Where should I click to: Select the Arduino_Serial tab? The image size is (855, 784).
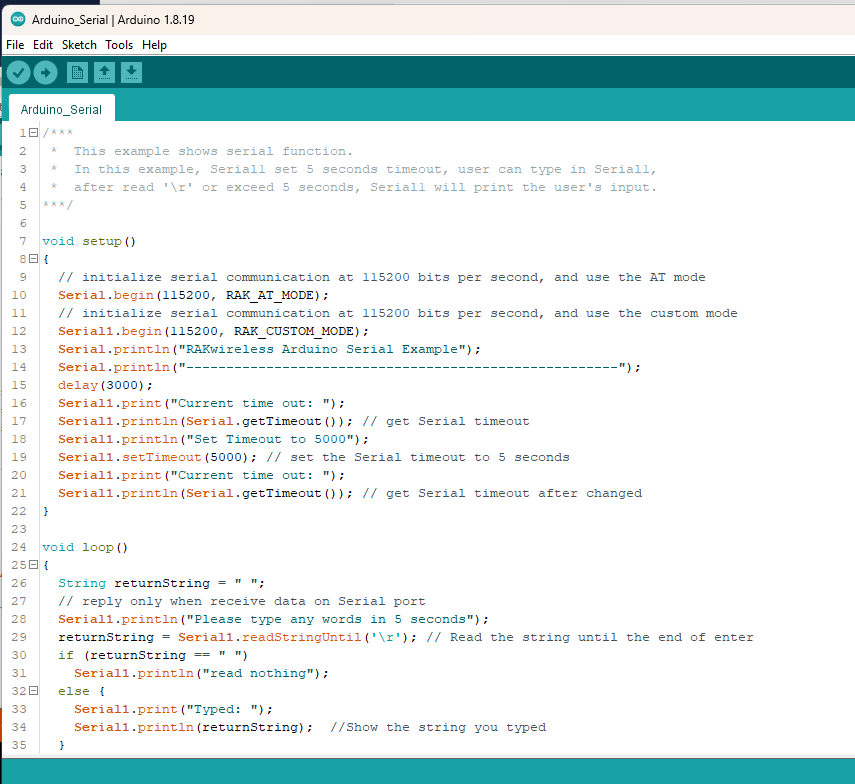61,109
